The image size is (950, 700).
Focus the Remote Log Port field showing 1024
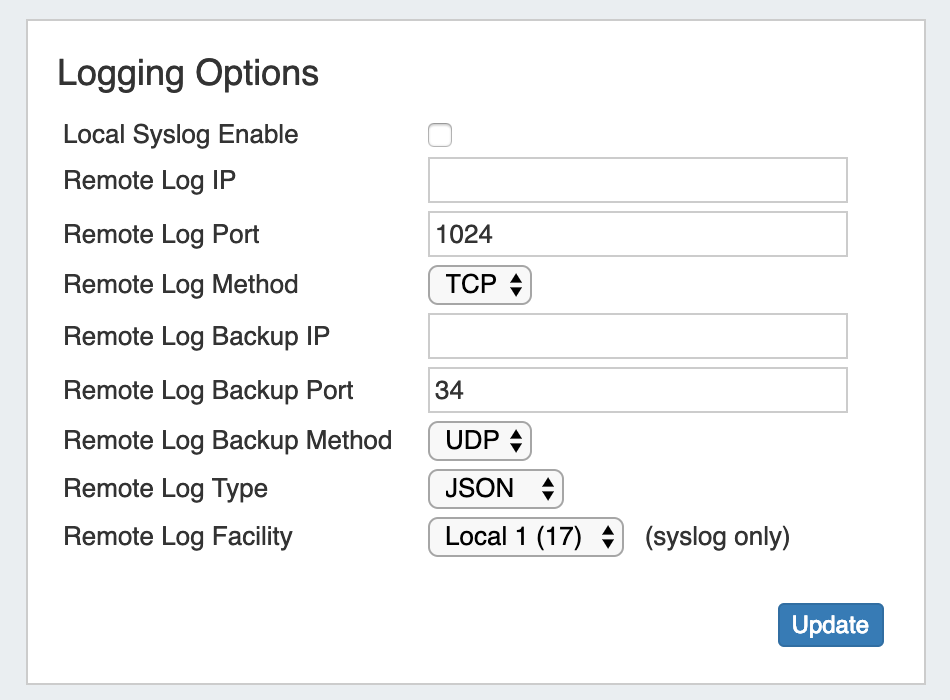pos(637,234)
